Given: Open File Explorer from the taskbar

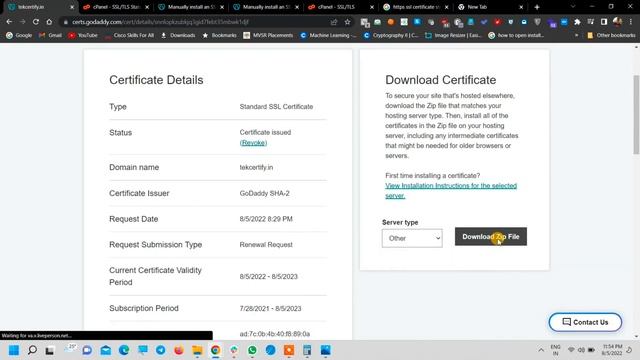Looking at the screenshot, I should coord(197,350).
